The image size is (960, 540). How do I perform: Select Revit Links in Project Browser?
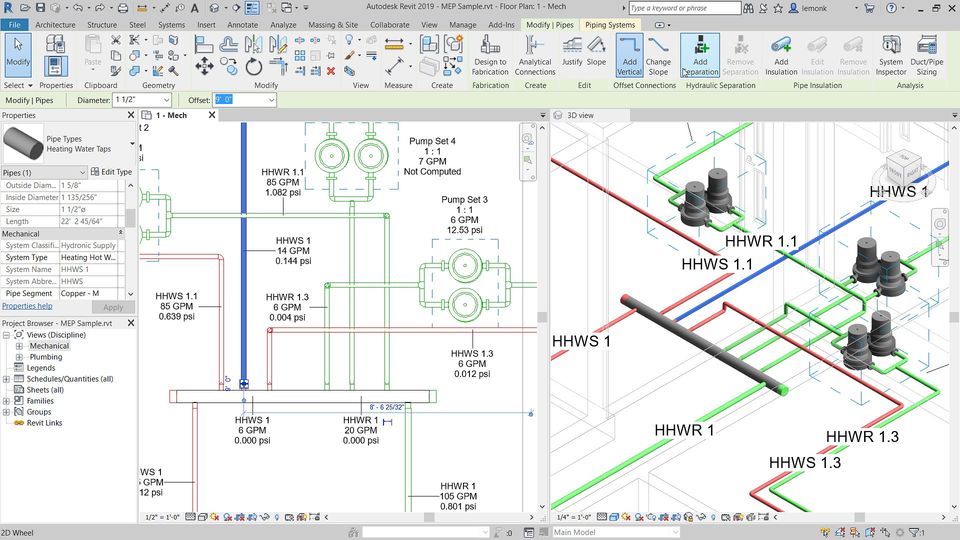point(44,423)
